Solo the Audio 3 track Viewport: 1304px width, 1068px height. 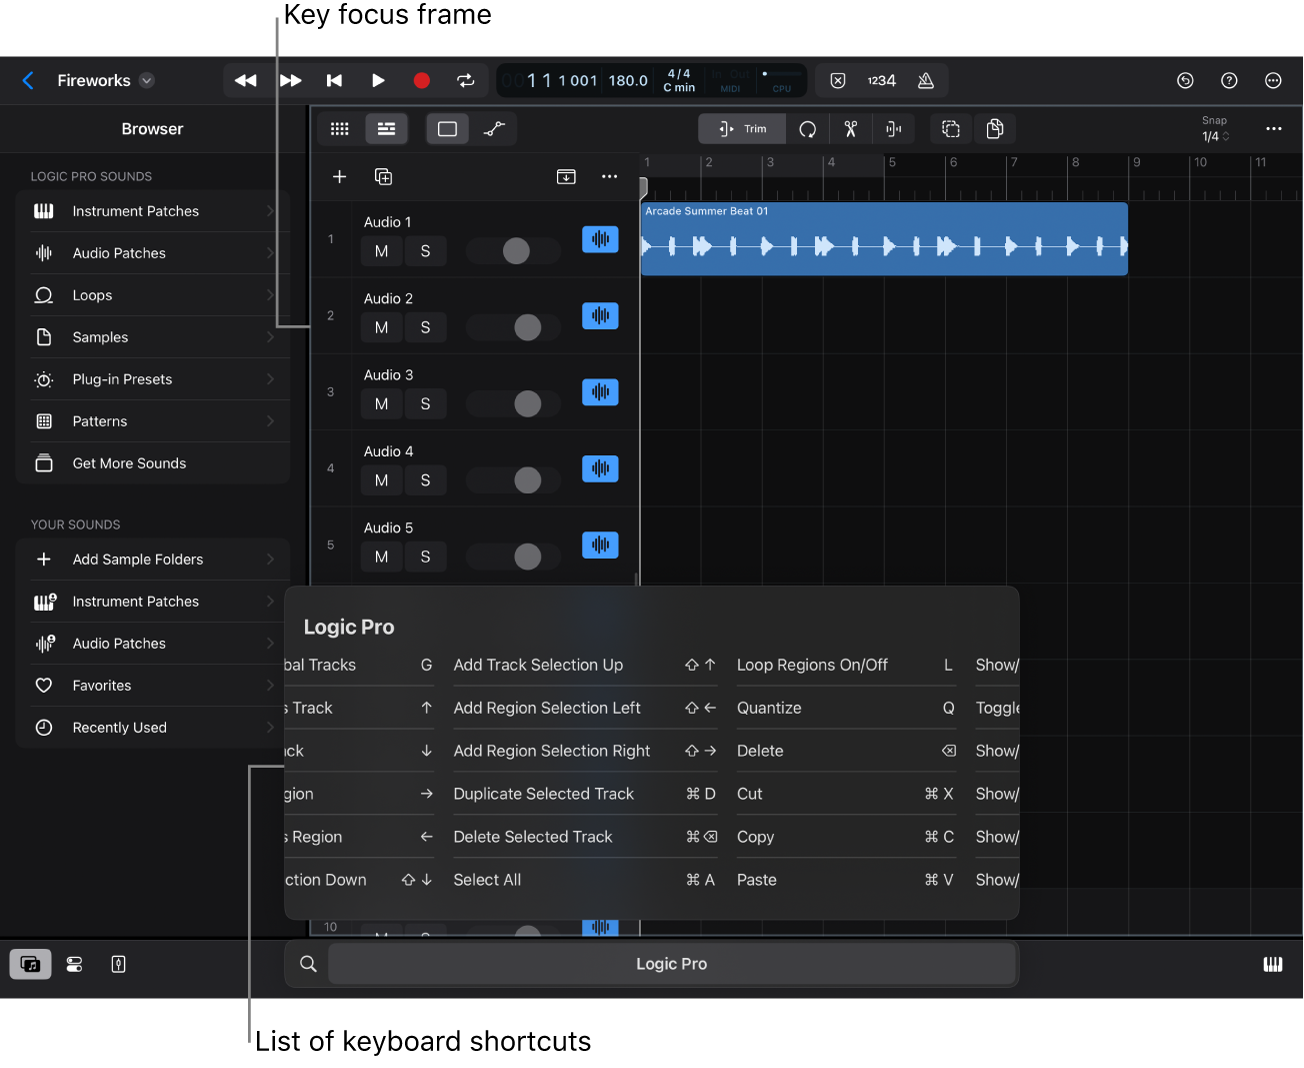coord(425,404)
